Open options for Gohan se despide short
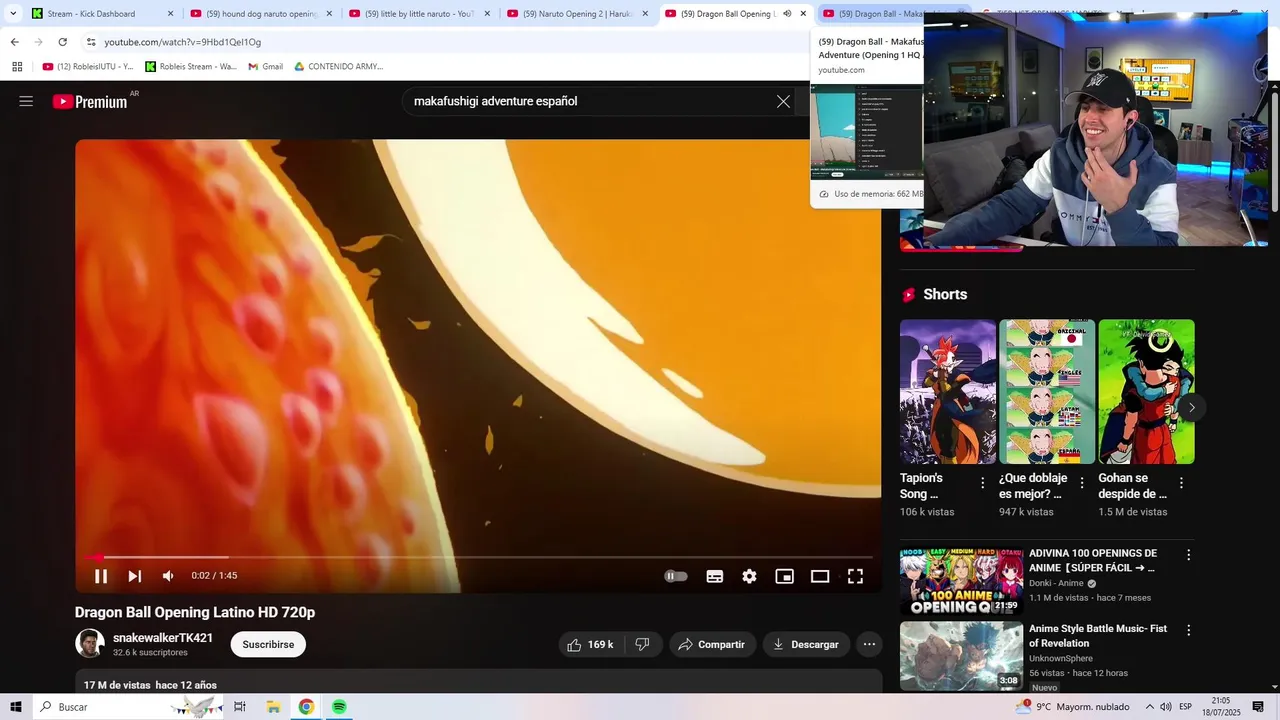Viewport: 1280px width, 720px height. [1181, 483]
